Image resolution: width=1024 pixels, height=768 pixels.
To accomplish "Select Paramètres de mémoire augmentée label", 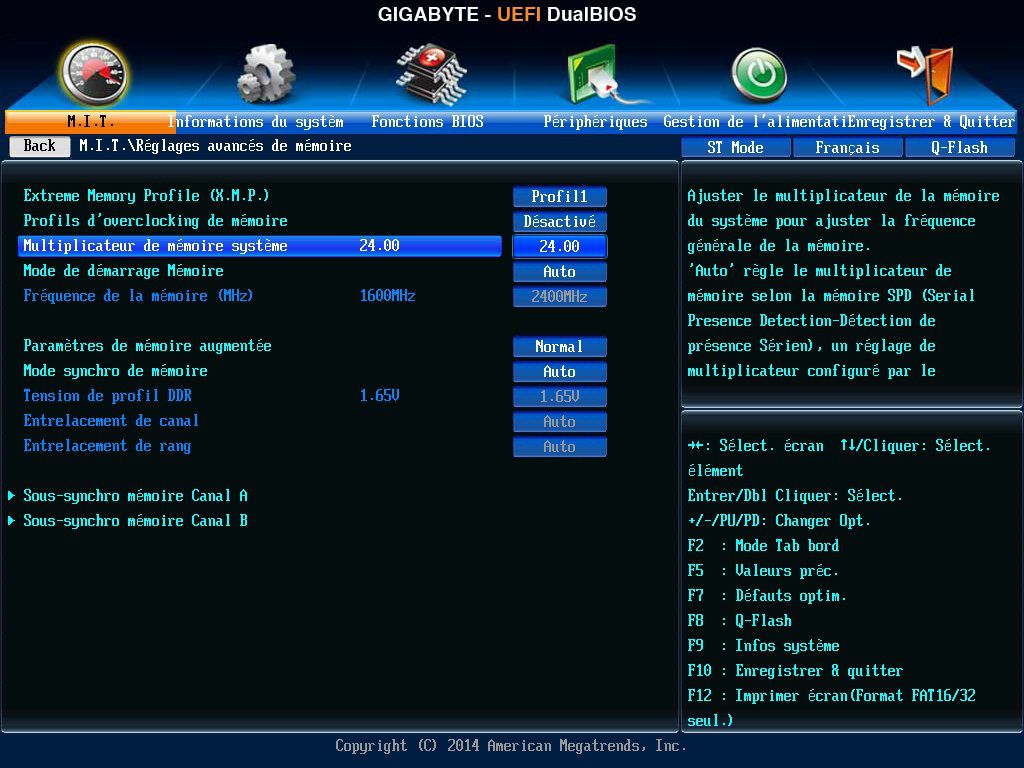I will click(148, 346).
